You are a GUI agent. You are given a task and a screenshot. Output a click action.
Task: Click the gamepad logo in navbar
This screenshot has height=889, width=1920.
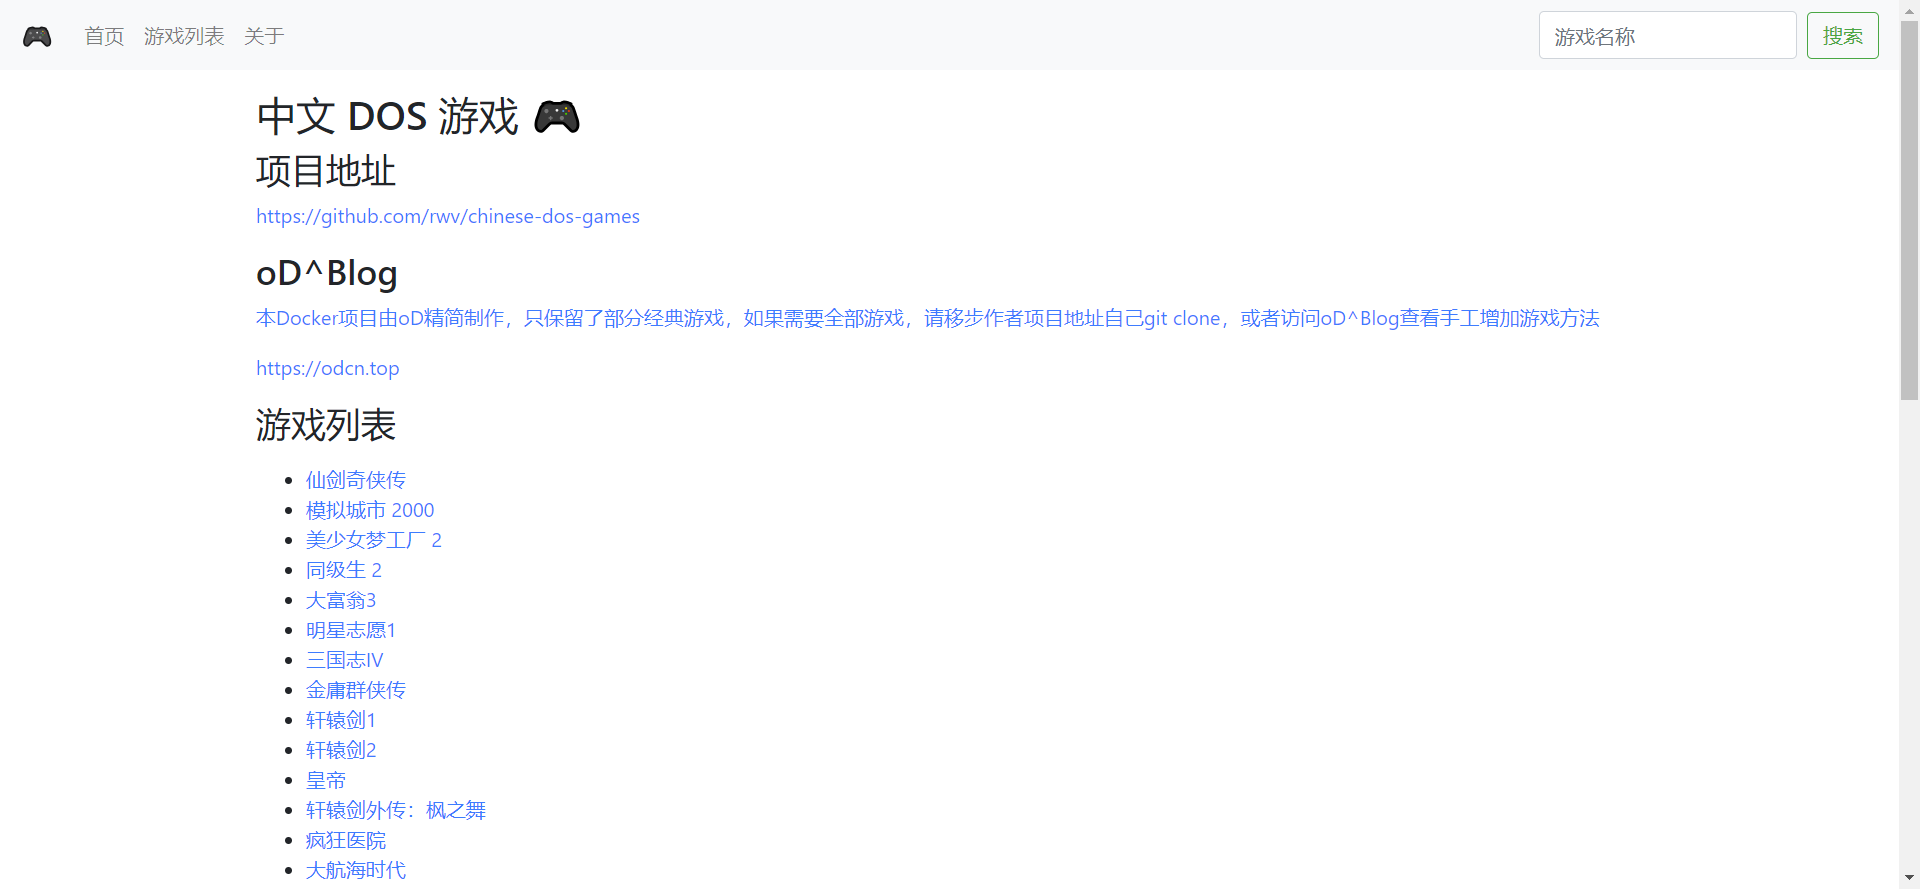coord(37,37)
